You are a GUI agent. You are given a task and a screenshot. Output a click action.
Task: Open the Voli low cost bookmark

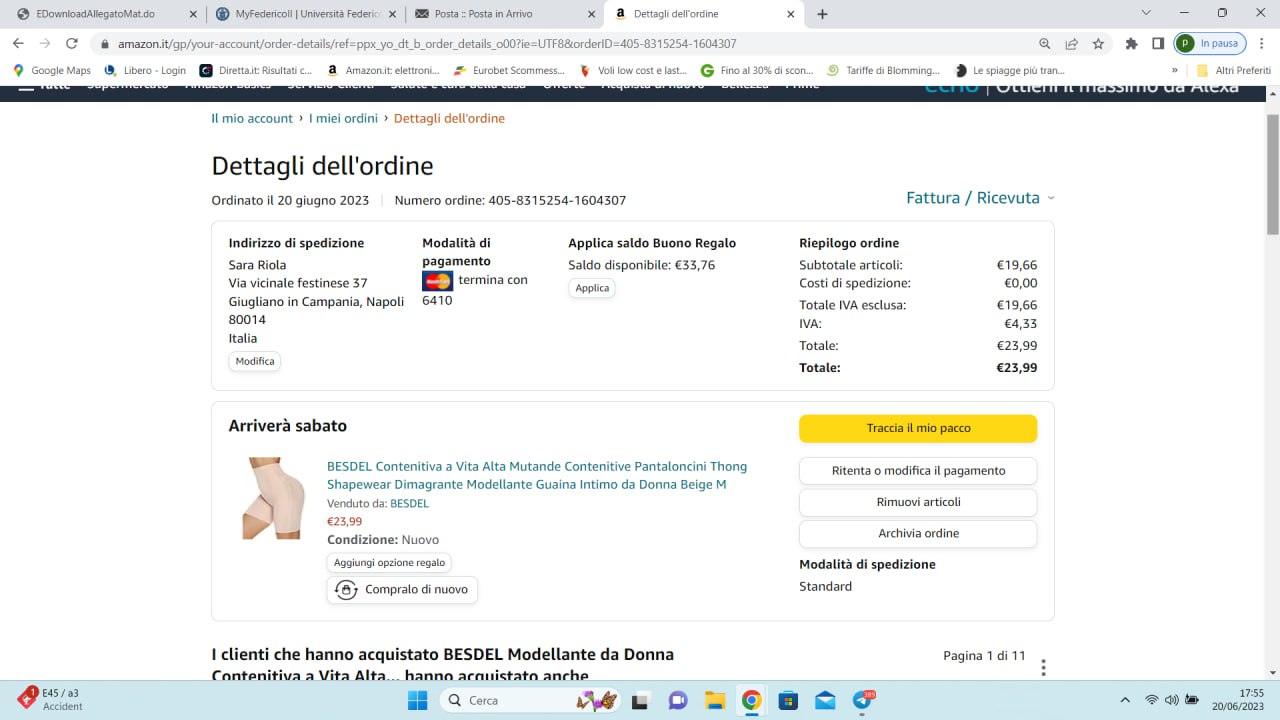(x=633, y=71)
